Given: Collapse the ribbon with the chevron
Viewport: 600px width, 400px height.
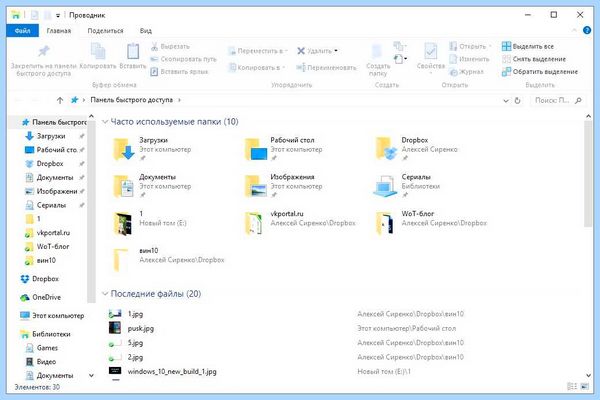Looking at the screenshot, I should click(x=574, y=30).
